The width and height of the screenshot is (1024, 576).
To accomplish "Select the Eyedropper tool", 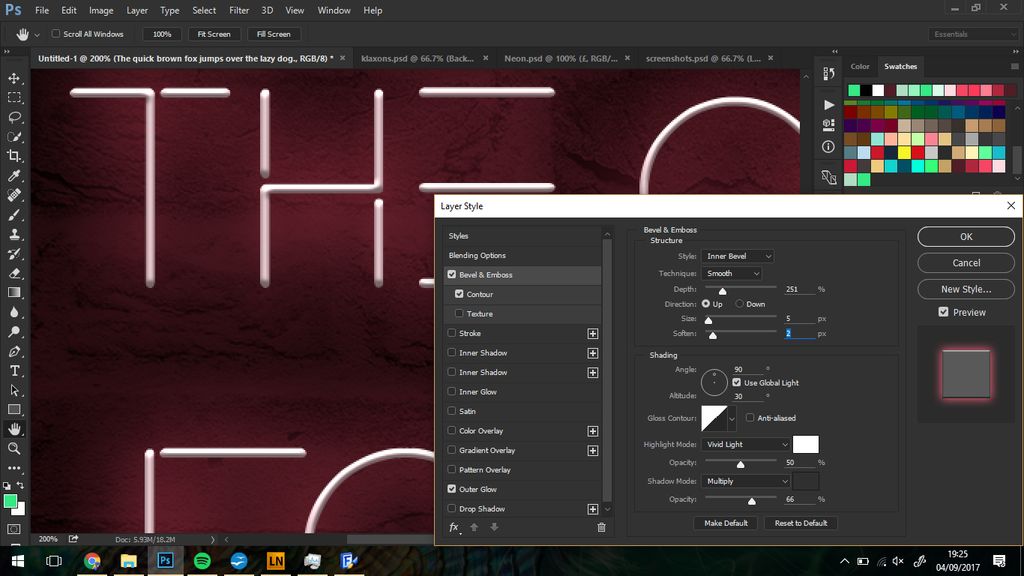I will coord(14,174).
